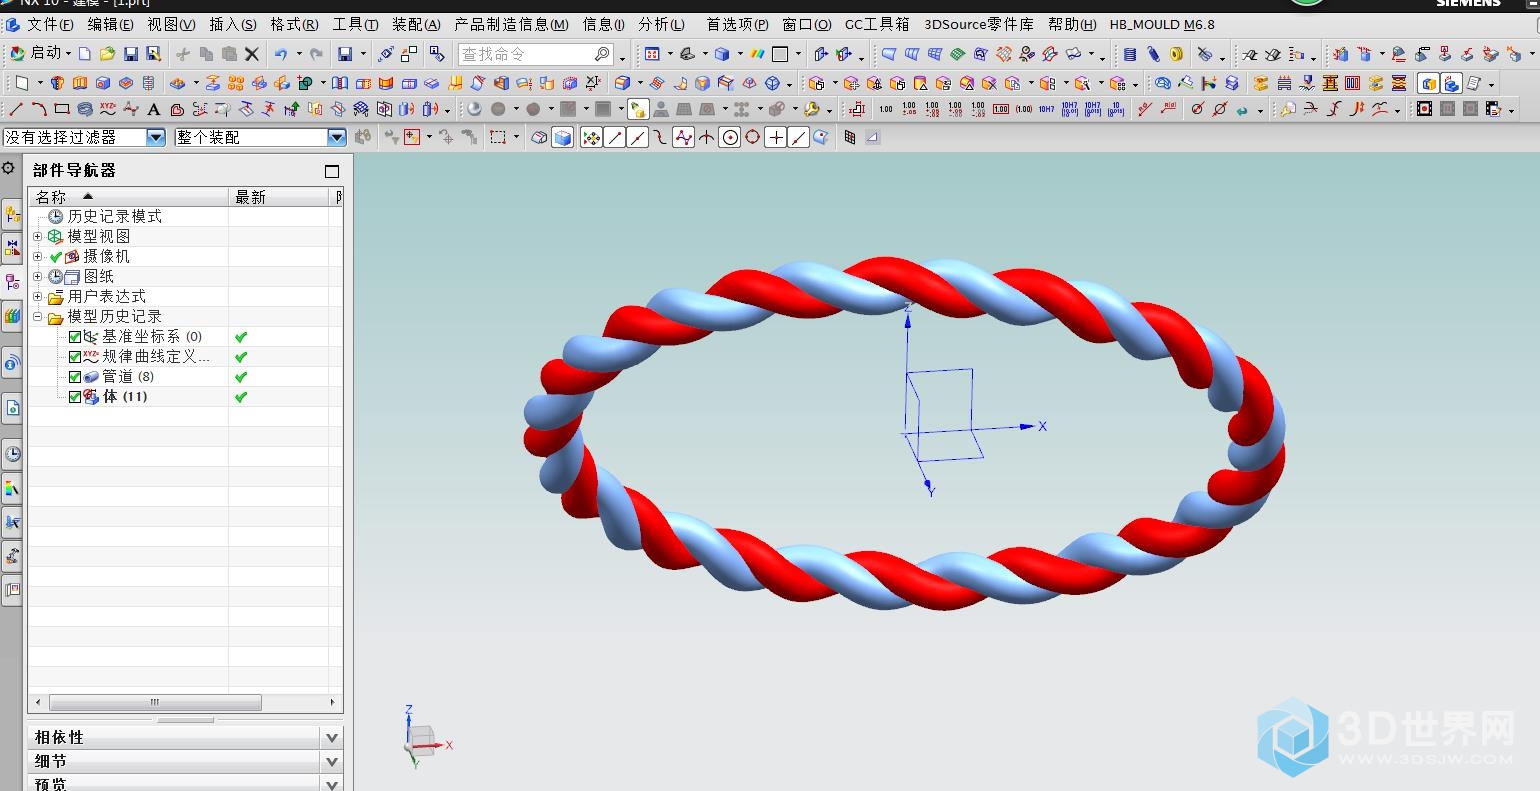Select the Law Curve XYZ tool
Viewport: 1540px width, 791px height.
point(108,109)
